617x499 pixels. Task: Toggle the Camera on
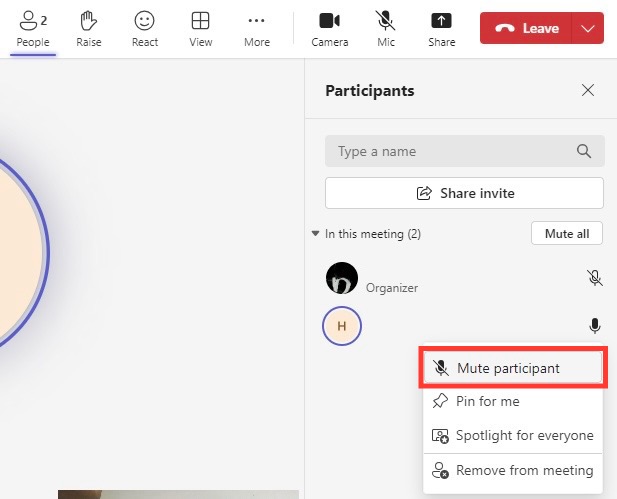point(330,29)
